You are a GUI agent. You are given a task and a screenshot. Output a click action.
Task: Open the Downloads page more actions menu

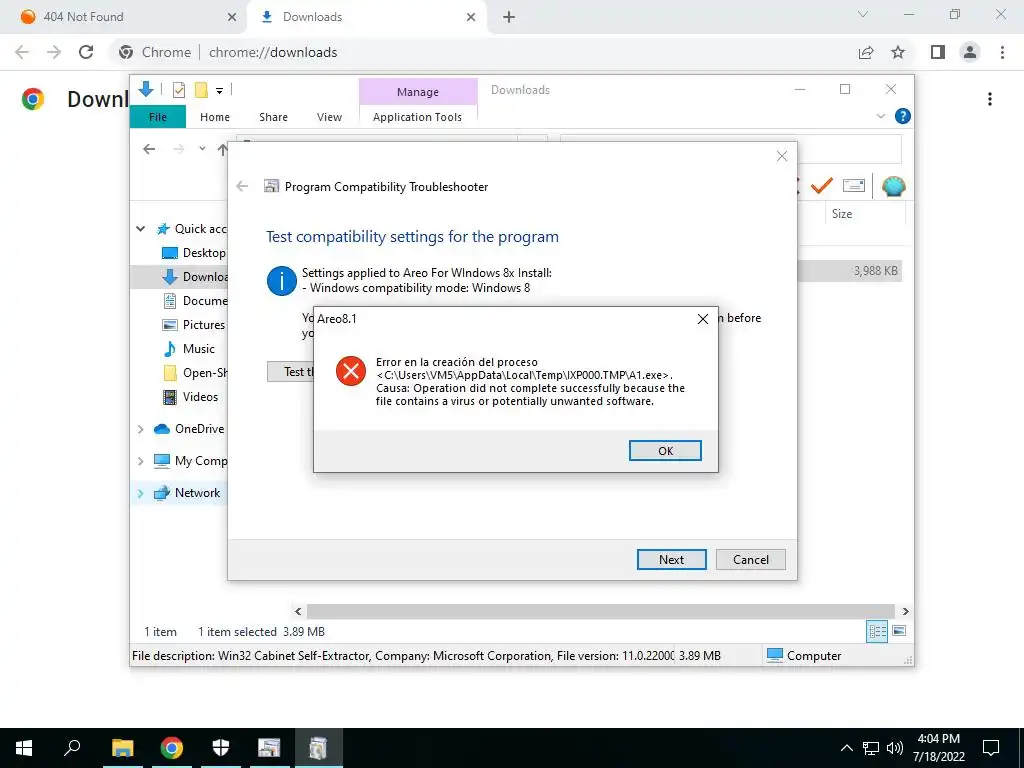click(x=990, y=99)
